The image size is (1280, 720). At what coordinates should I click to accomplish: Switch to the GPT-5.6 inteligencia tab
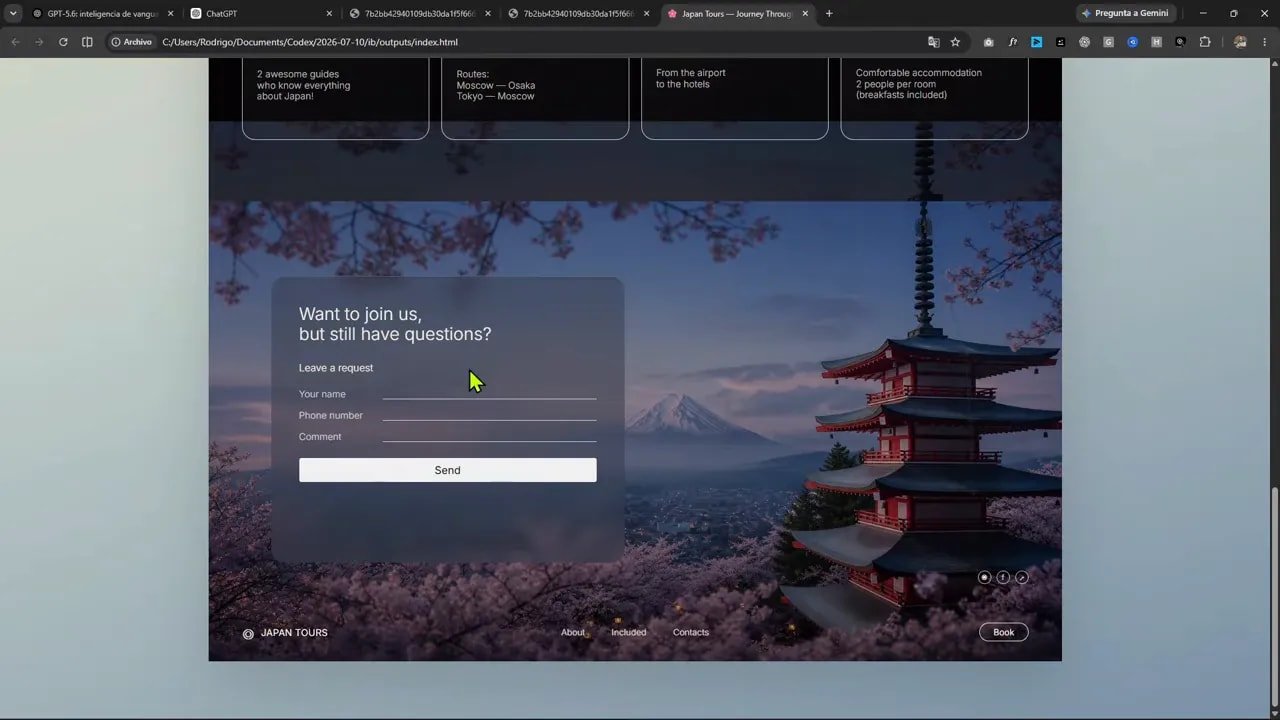pyautogui.click(x=102, y=14)
